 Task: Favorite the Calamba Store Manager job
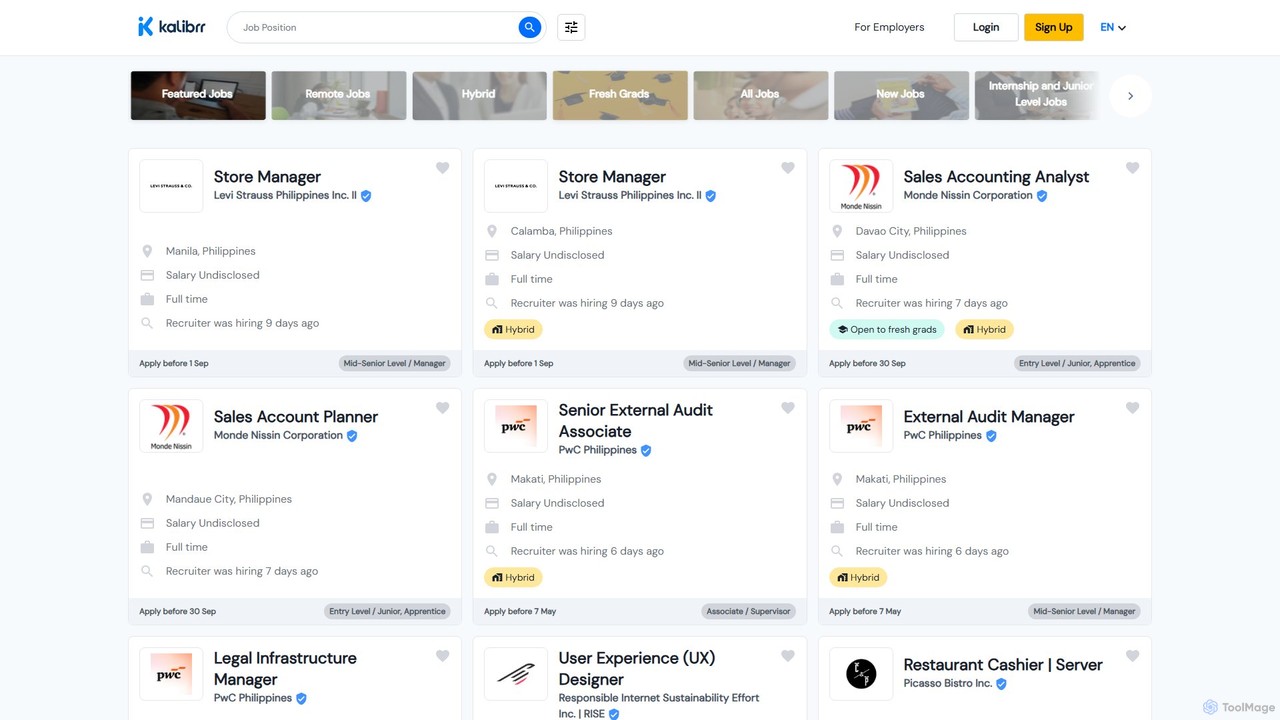click(788, 168)
